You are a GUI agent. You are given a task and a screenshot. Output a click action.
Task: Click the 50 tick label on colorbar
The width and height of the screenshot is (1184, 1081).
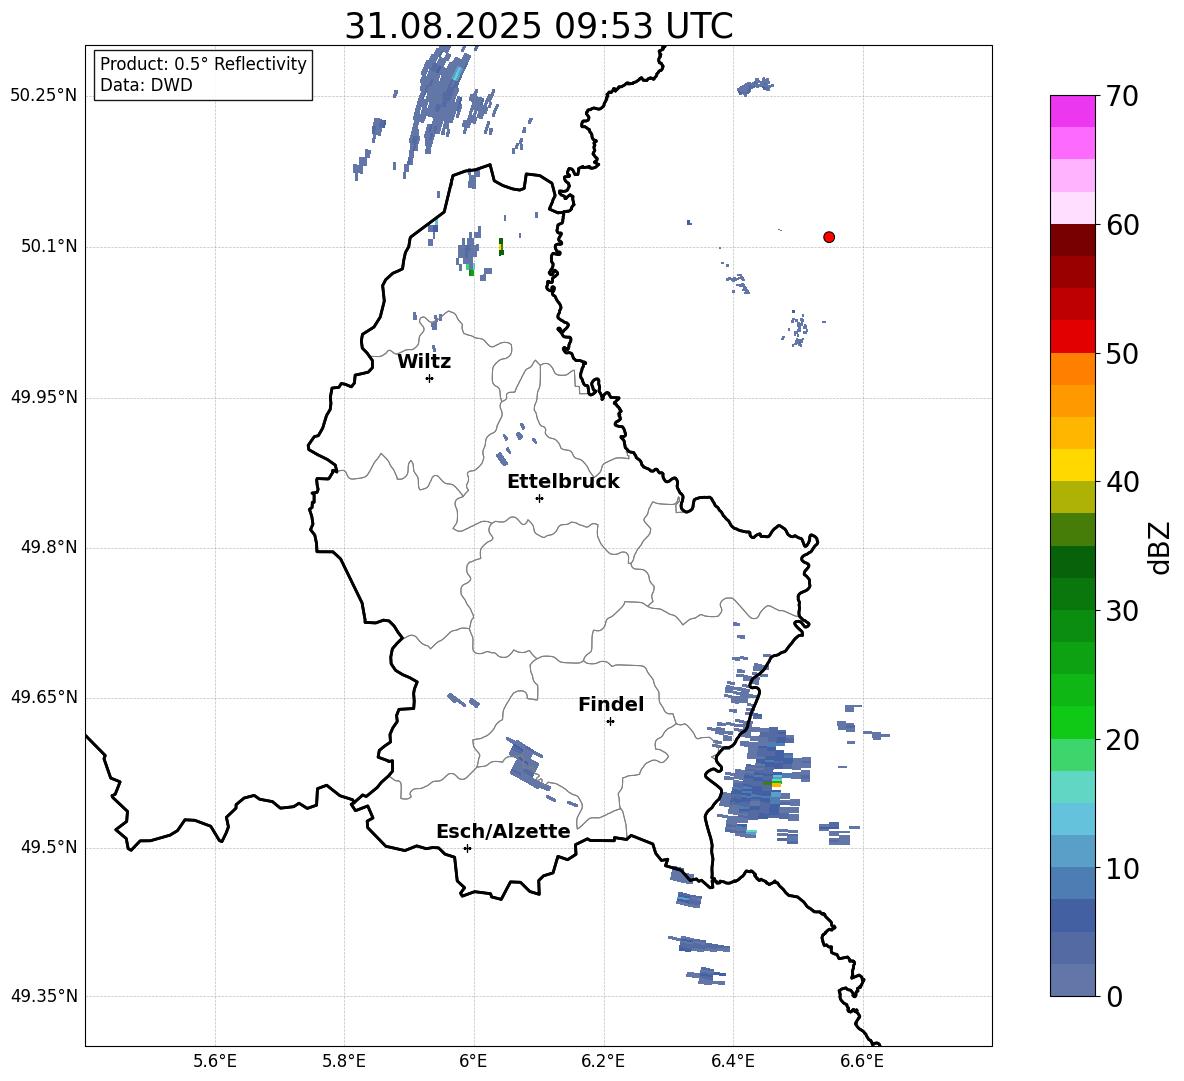tap(1122, 353)
